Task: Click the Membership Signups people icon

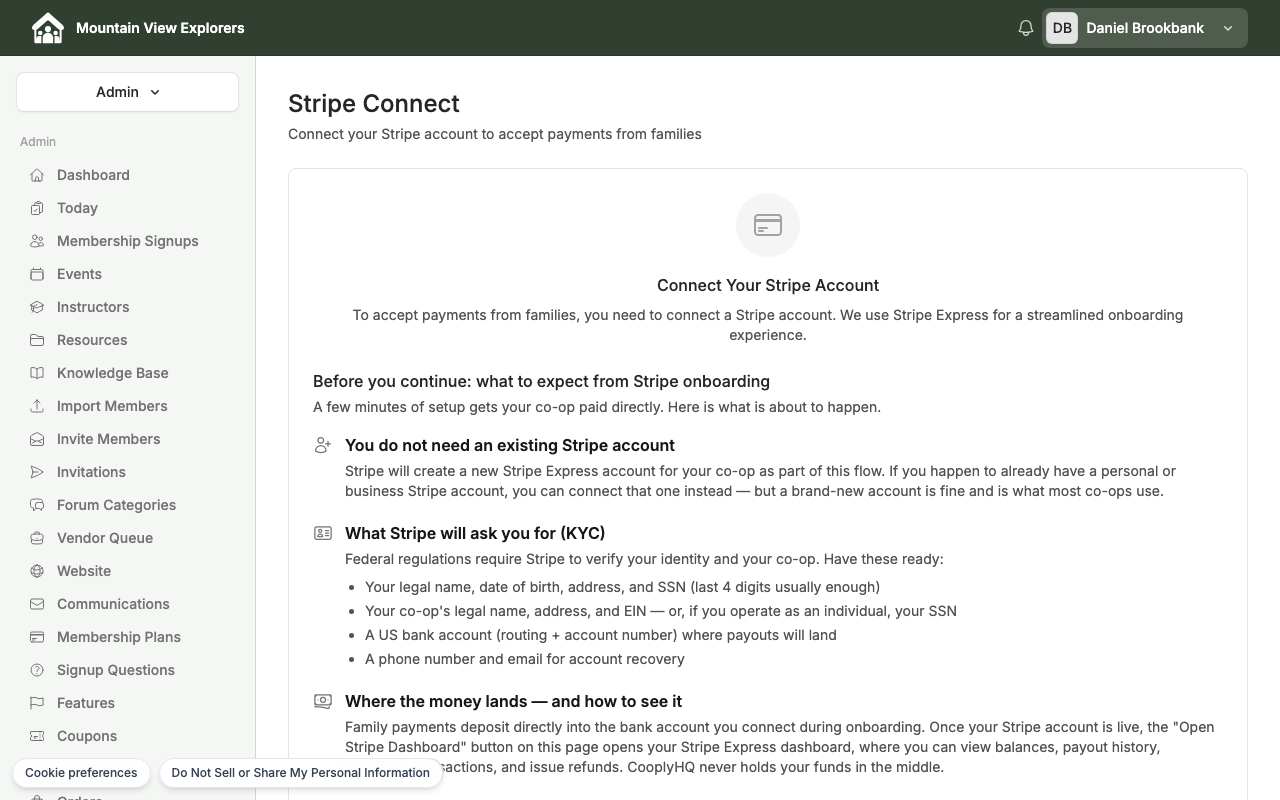Action: 37,241
